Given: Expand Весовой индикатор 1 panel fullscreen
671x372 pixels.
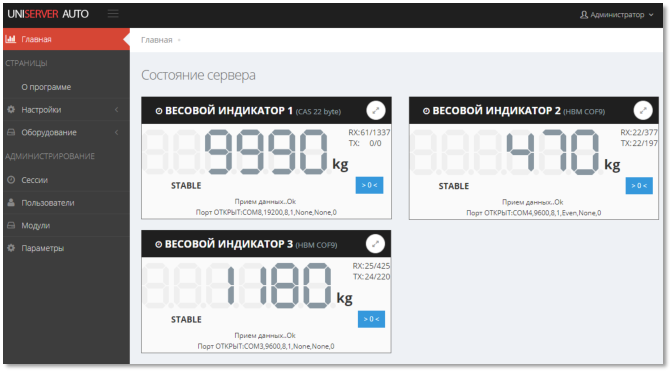Looking at the screenshot, I should point(376,110).
